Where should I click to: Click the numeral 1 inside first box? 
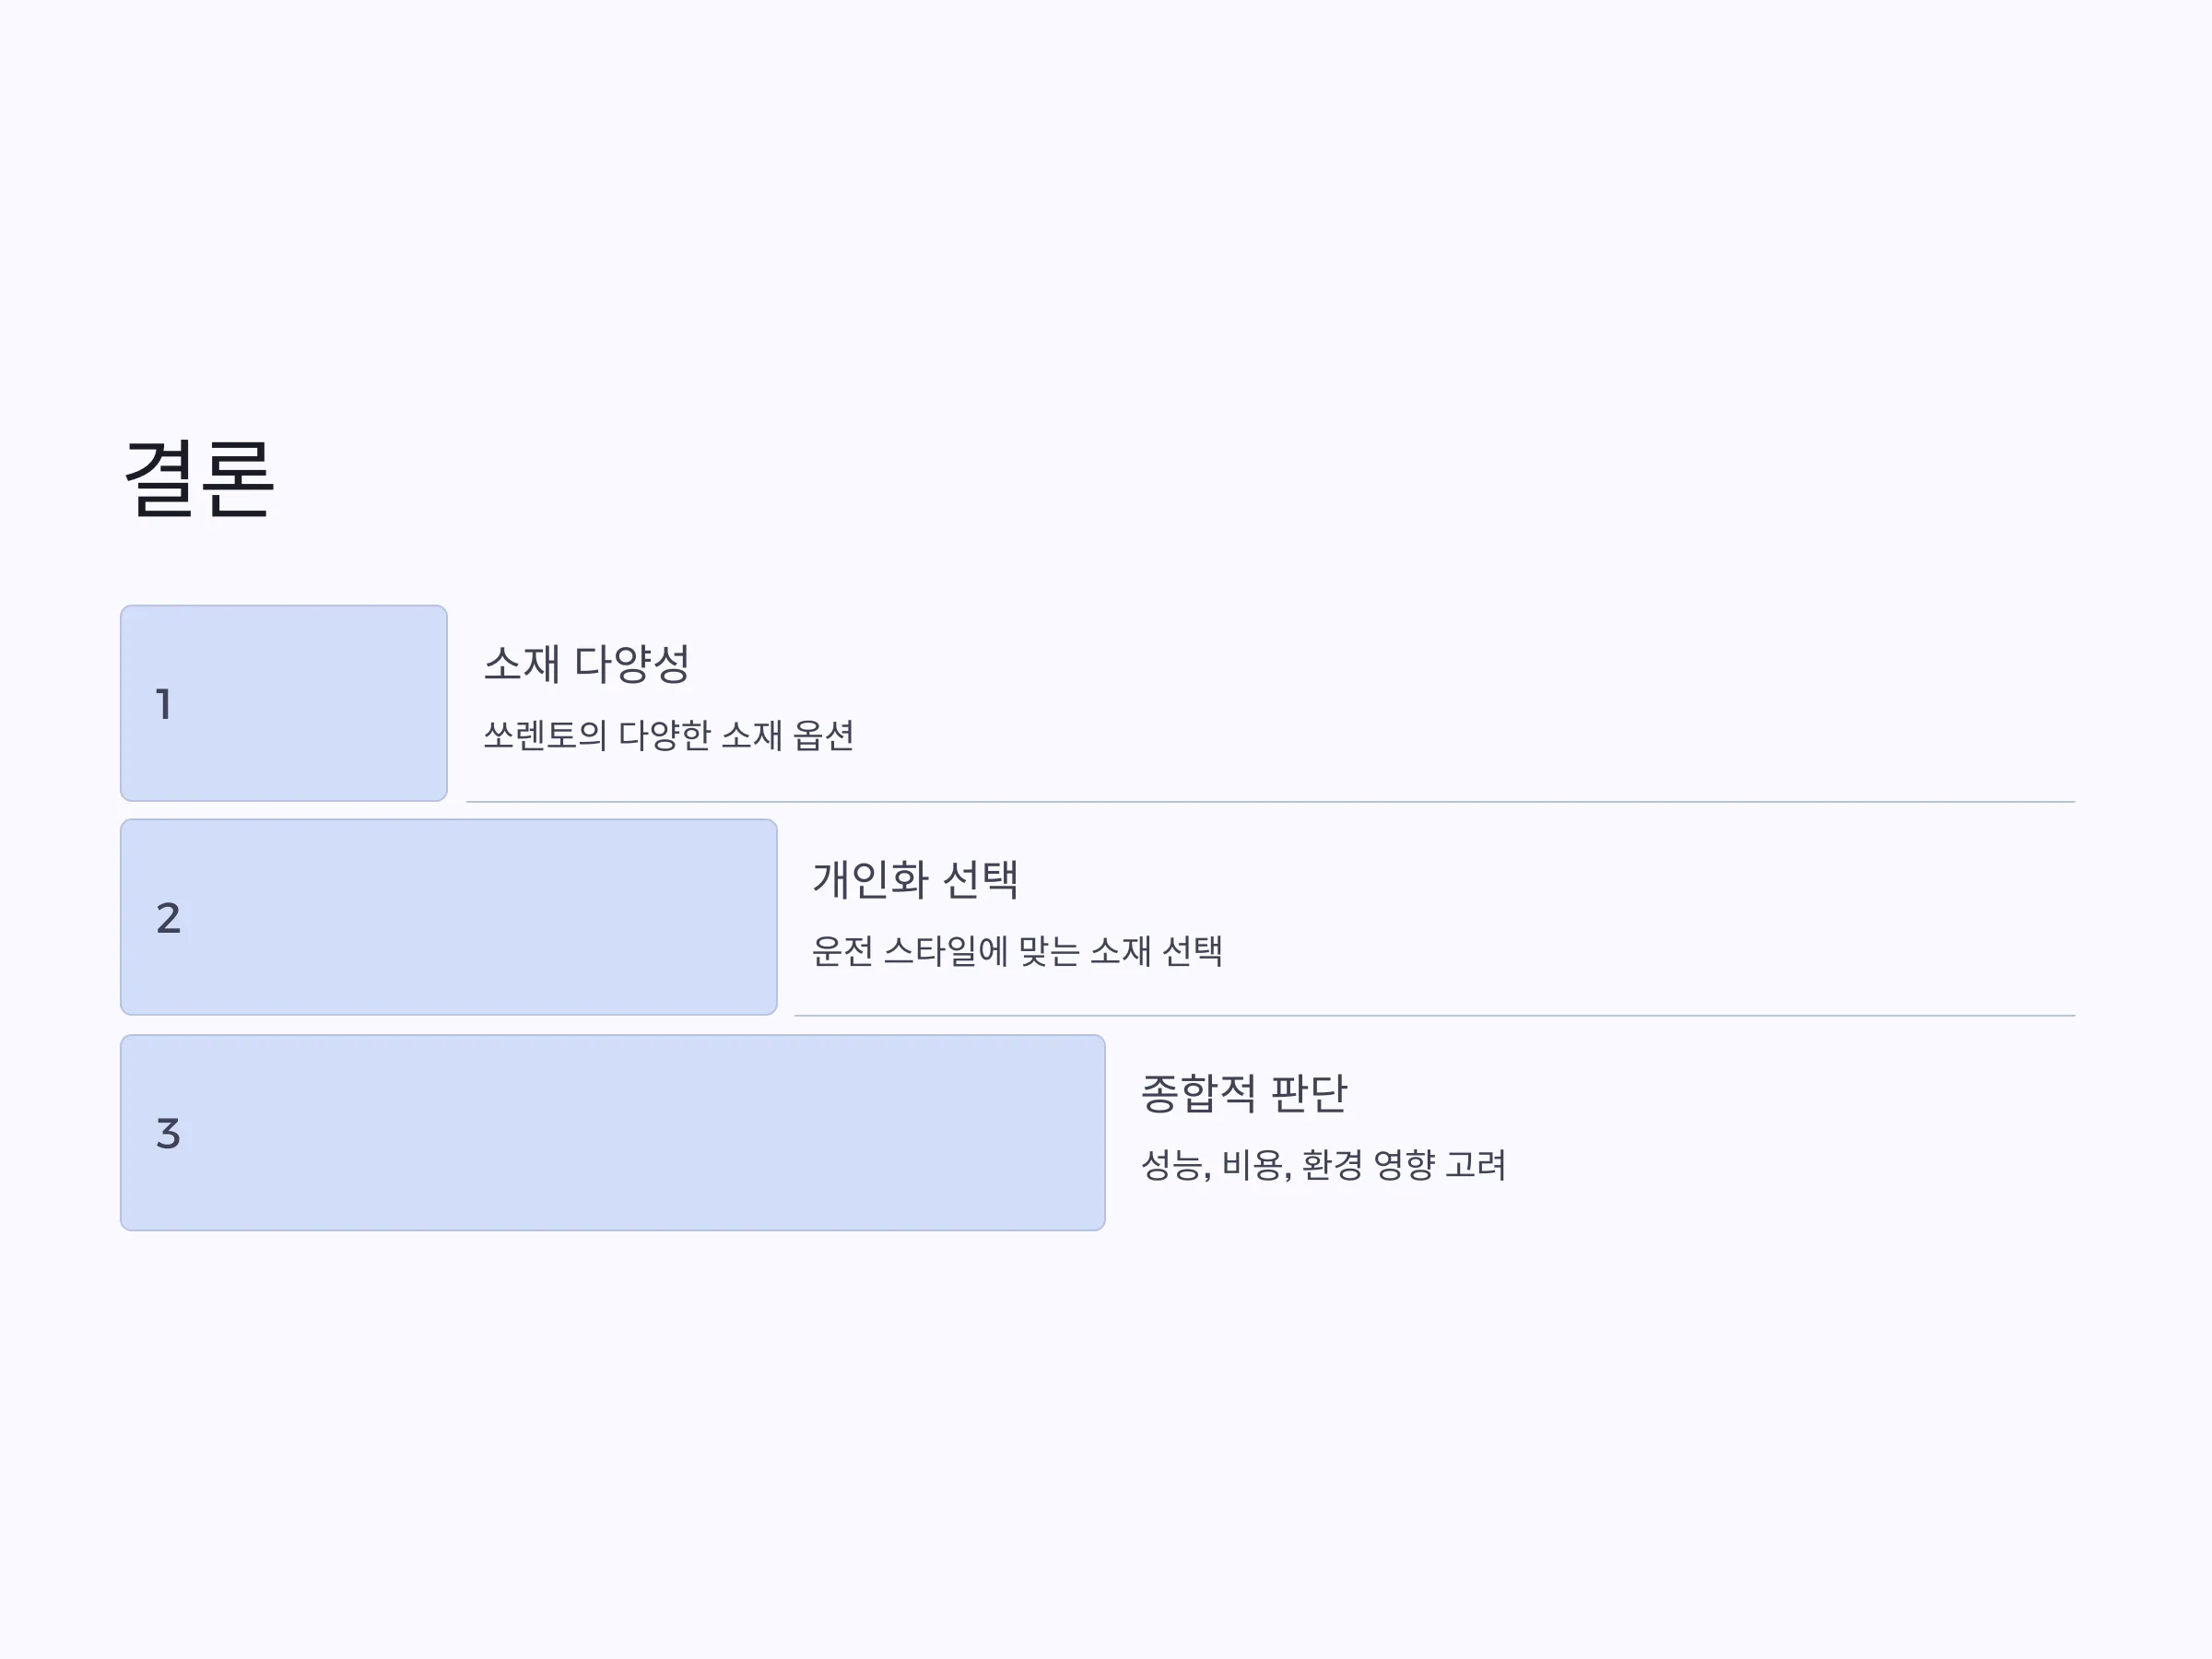[164, 704]
